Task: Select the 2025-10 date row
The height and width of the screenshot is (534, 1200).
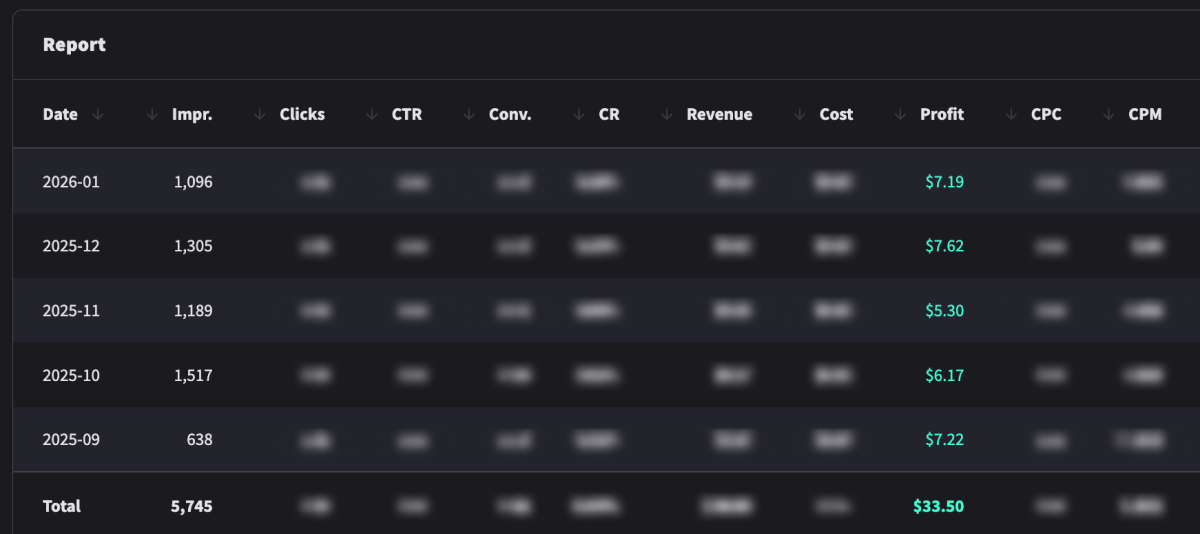Action: click(71, 375)
